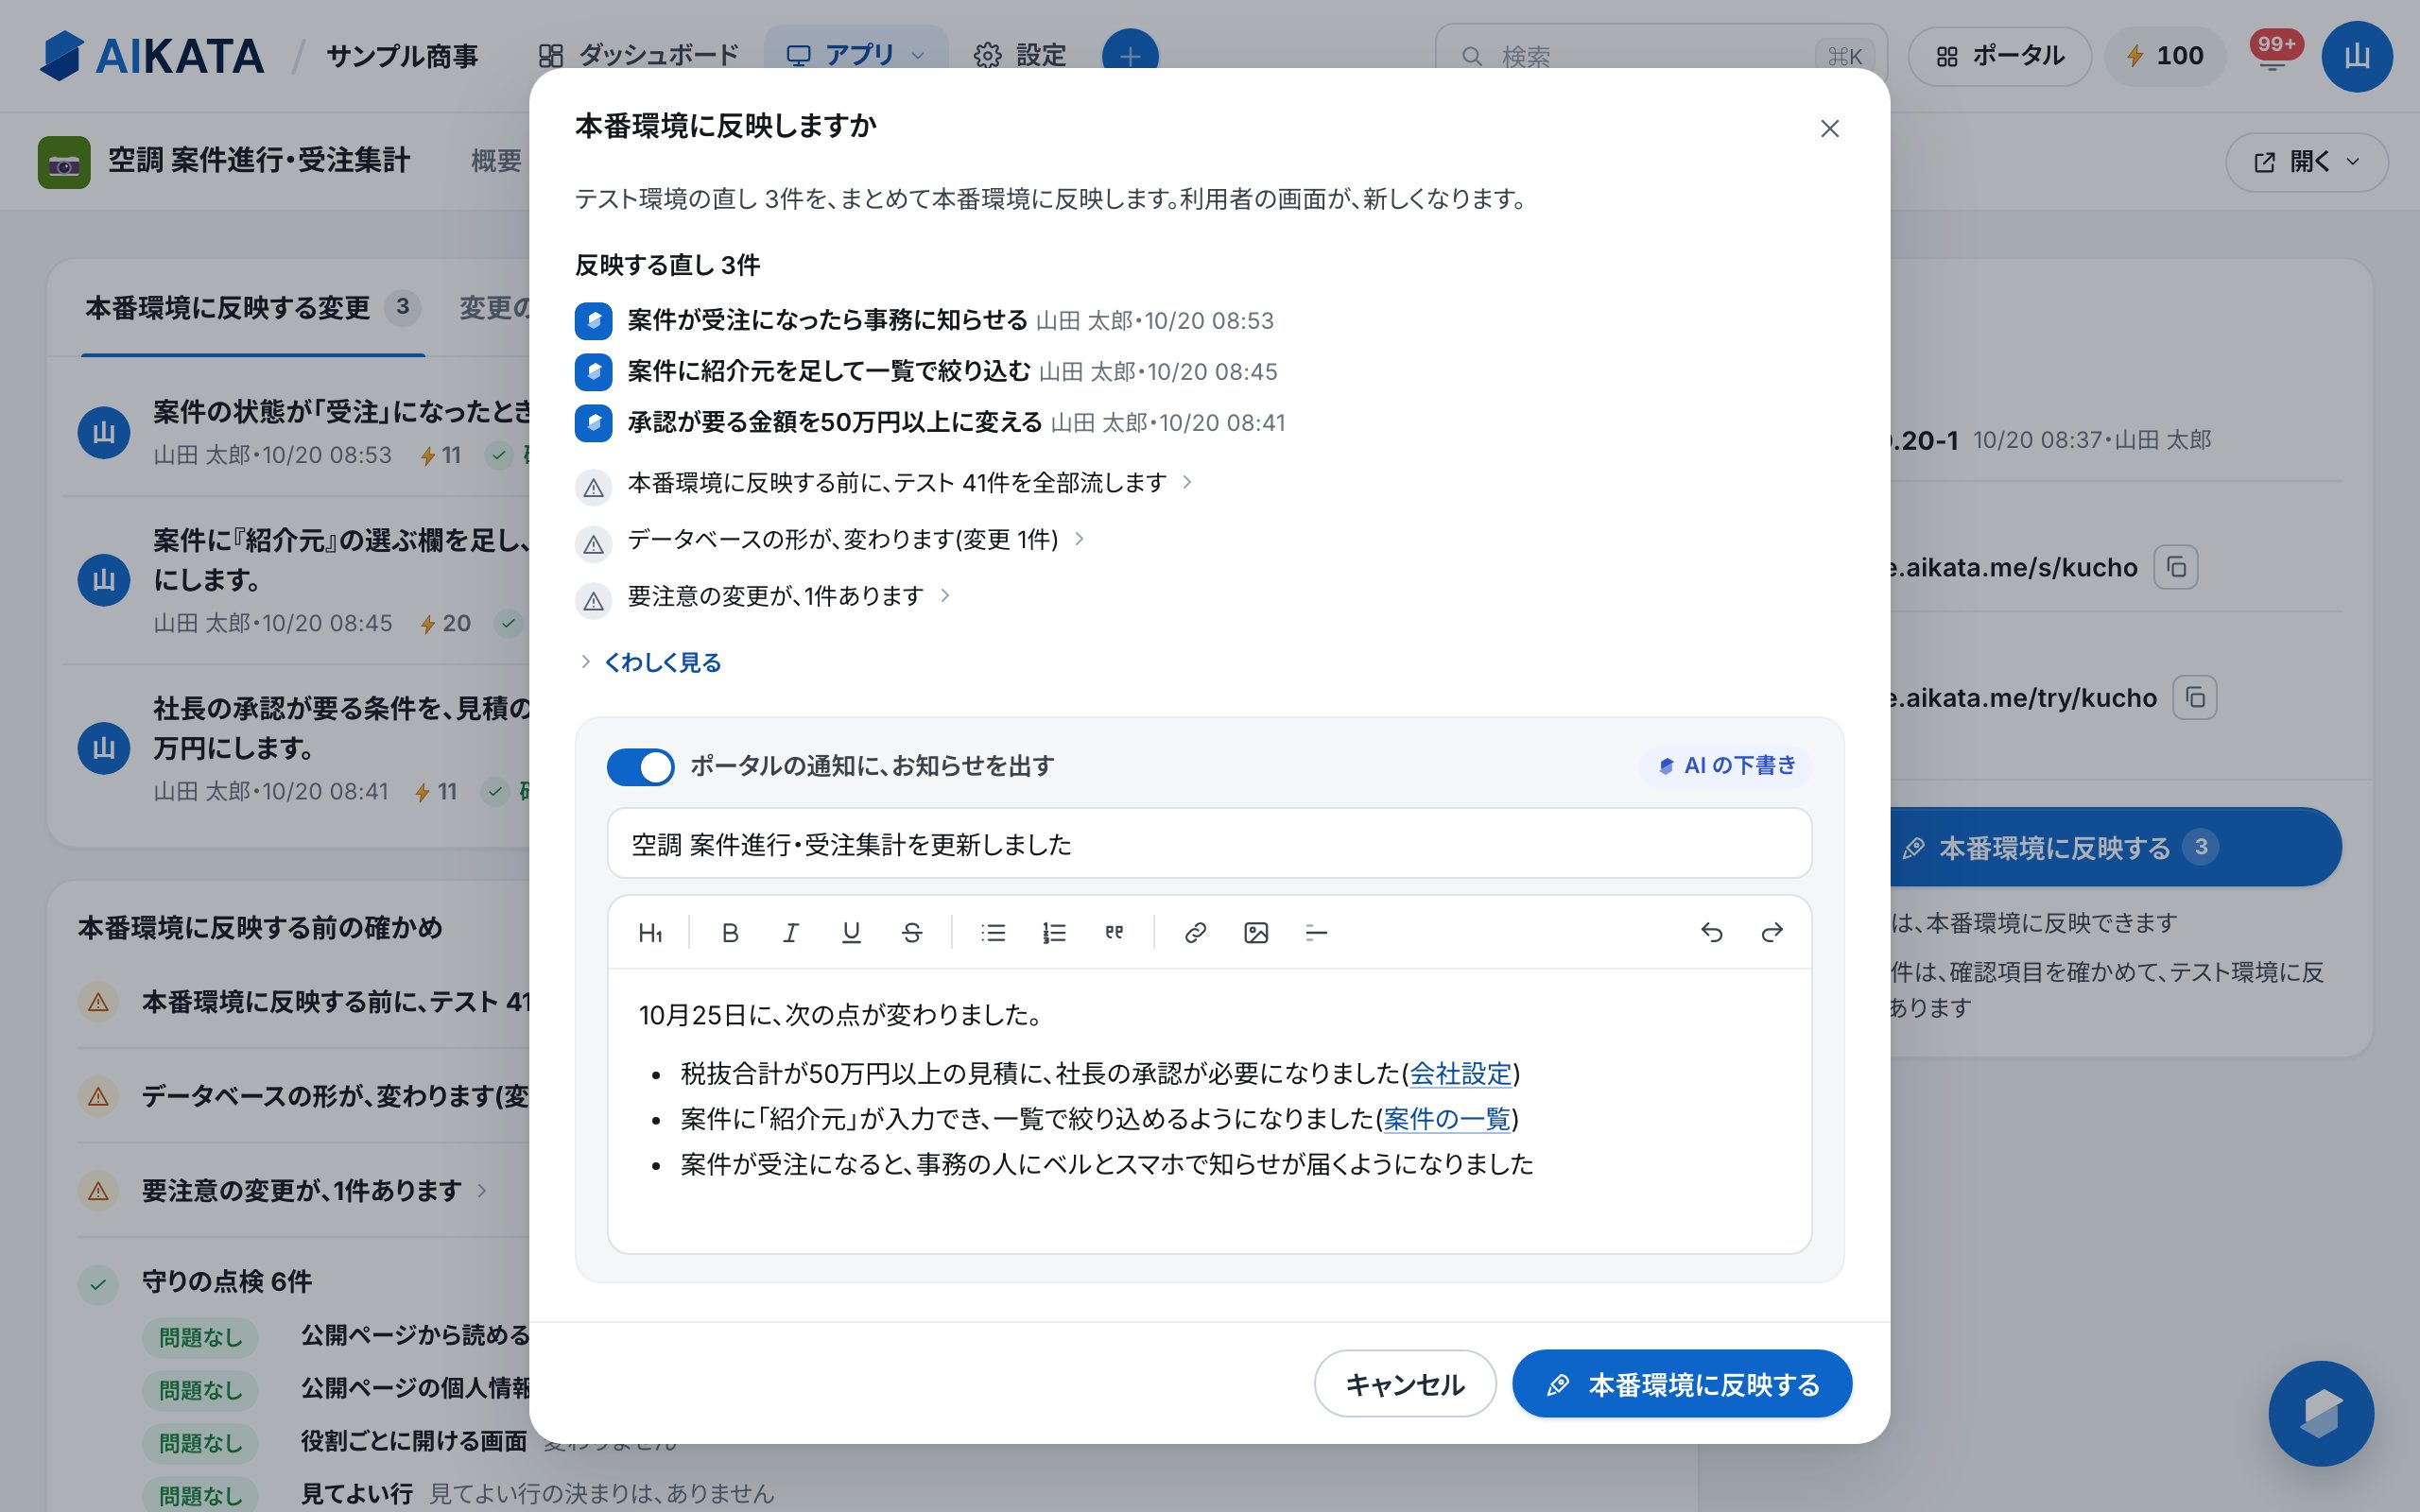2420x1512 pixels.
Task: Toggle underline formatting in the editor
Action: tap(851, 933)
